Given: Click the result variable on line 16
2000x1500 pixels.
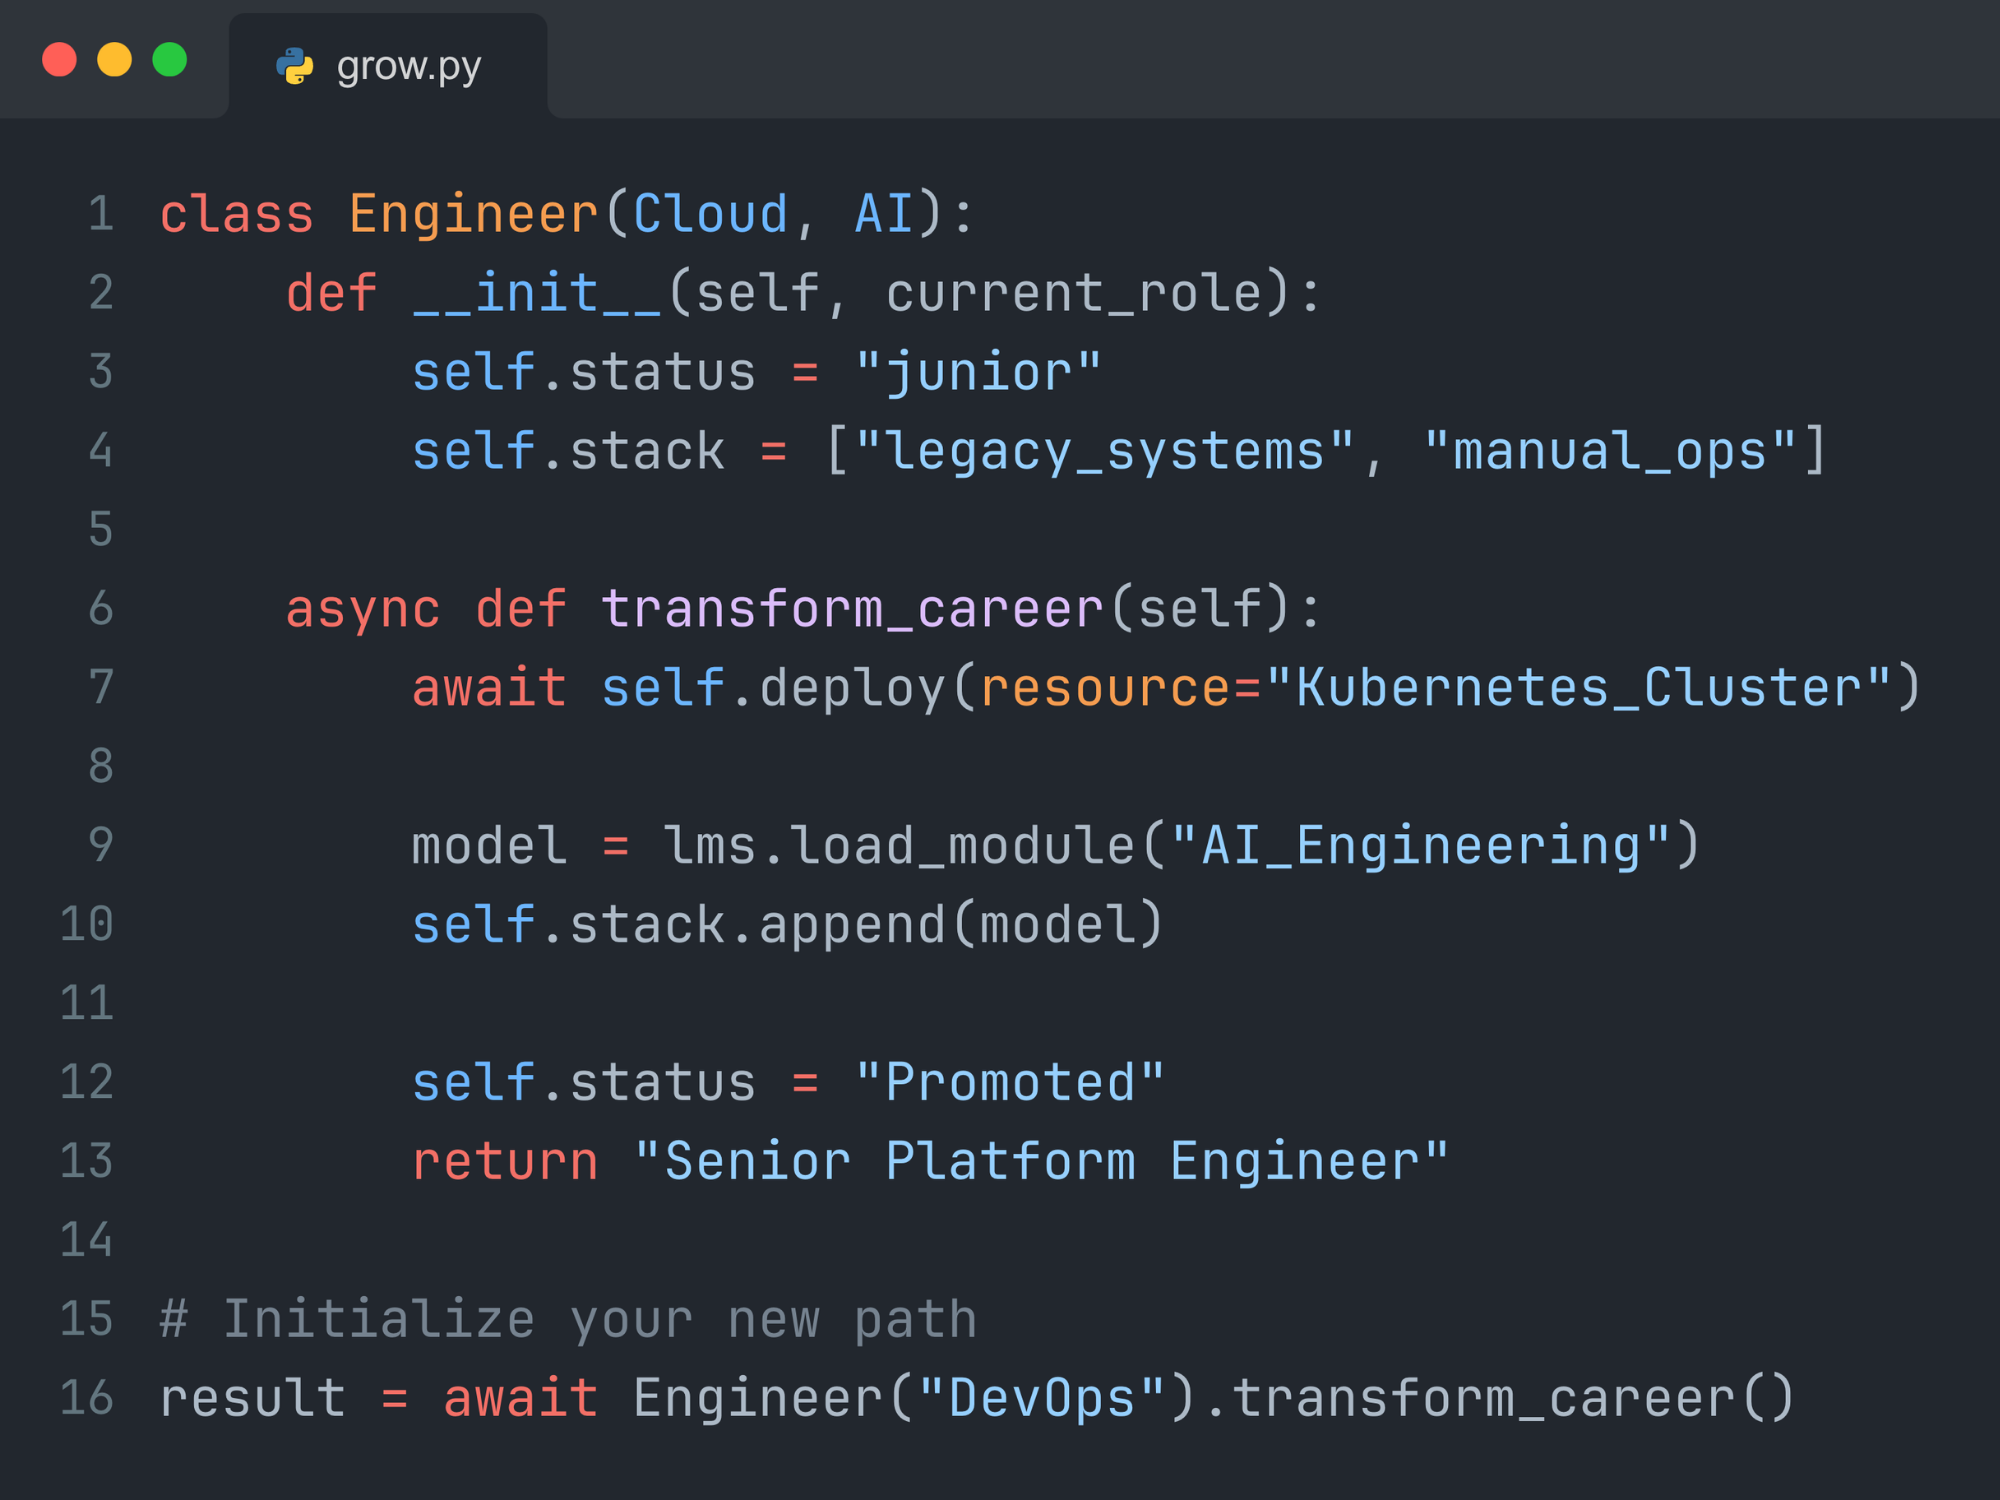Looking at the screenshot, I should (252, 1397).
